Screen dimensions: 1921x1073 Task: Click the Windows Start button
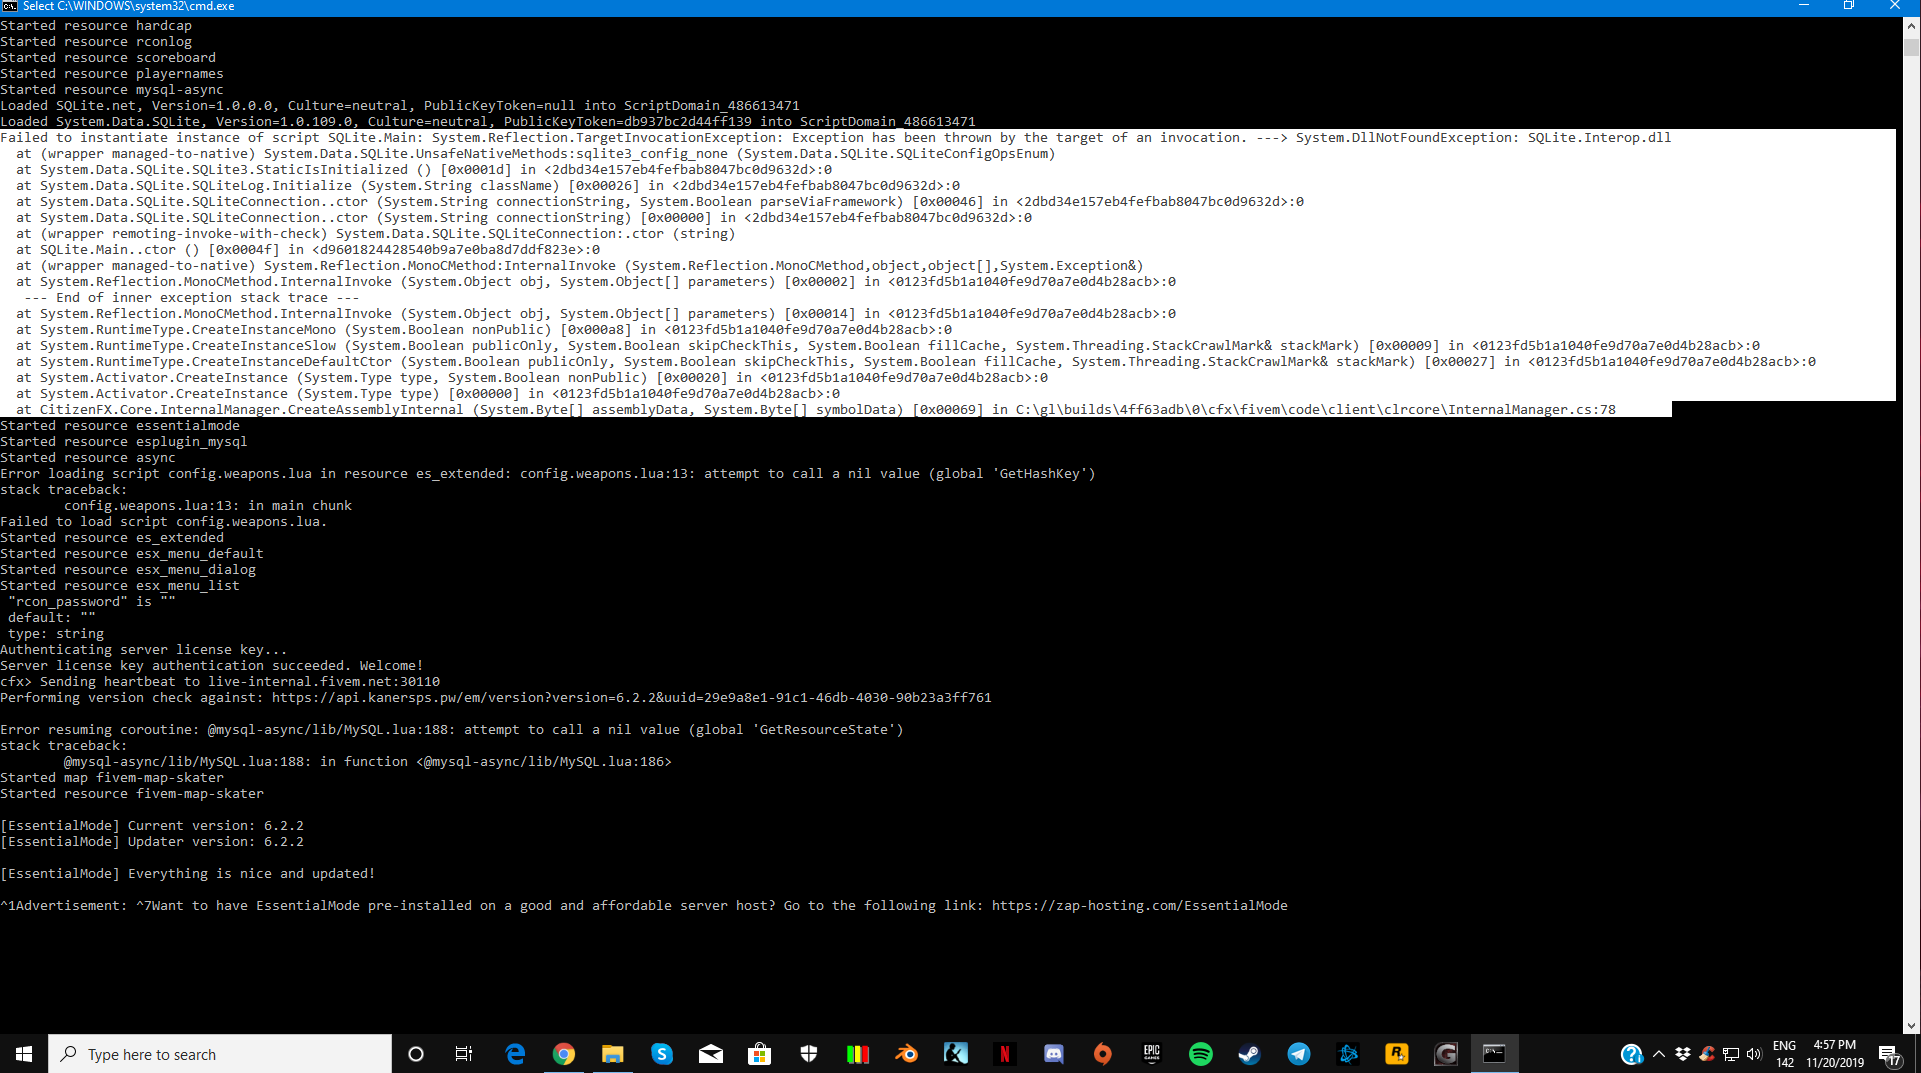pos(24,1054)
